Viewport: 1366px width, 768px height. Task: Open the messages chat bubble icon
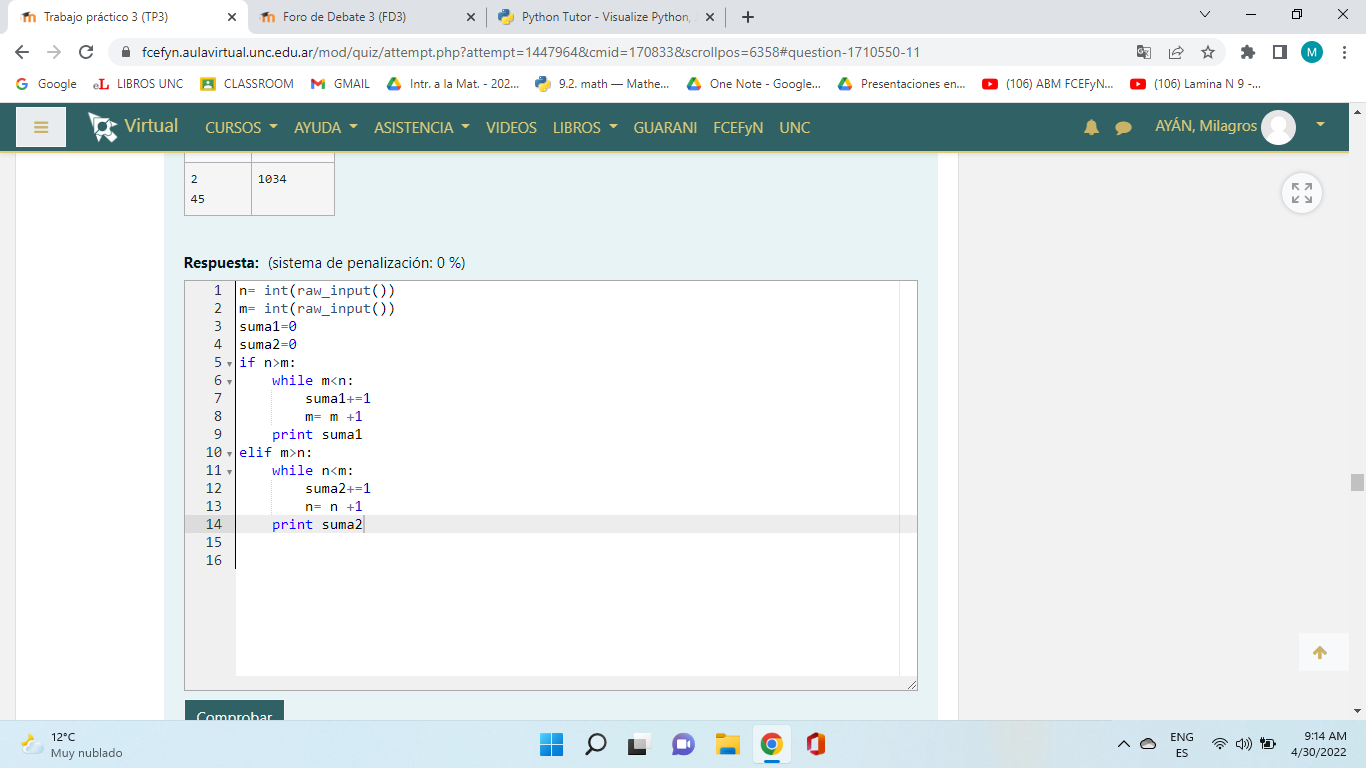[1123, 128]
